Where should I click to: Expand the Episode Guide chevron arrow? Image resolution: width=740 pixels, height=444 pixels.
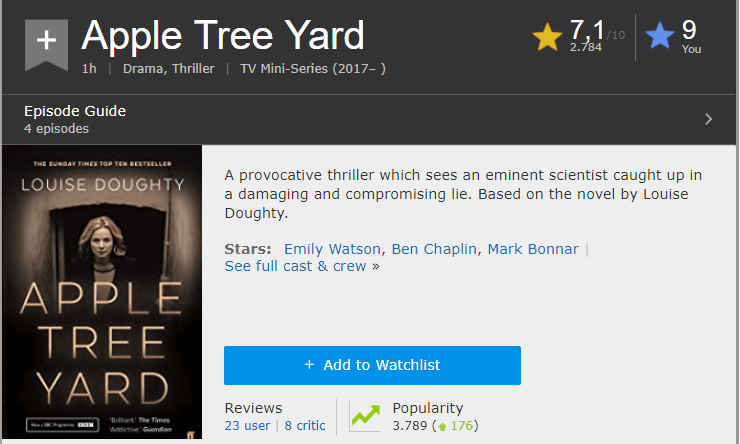click(x=708, y=119)
